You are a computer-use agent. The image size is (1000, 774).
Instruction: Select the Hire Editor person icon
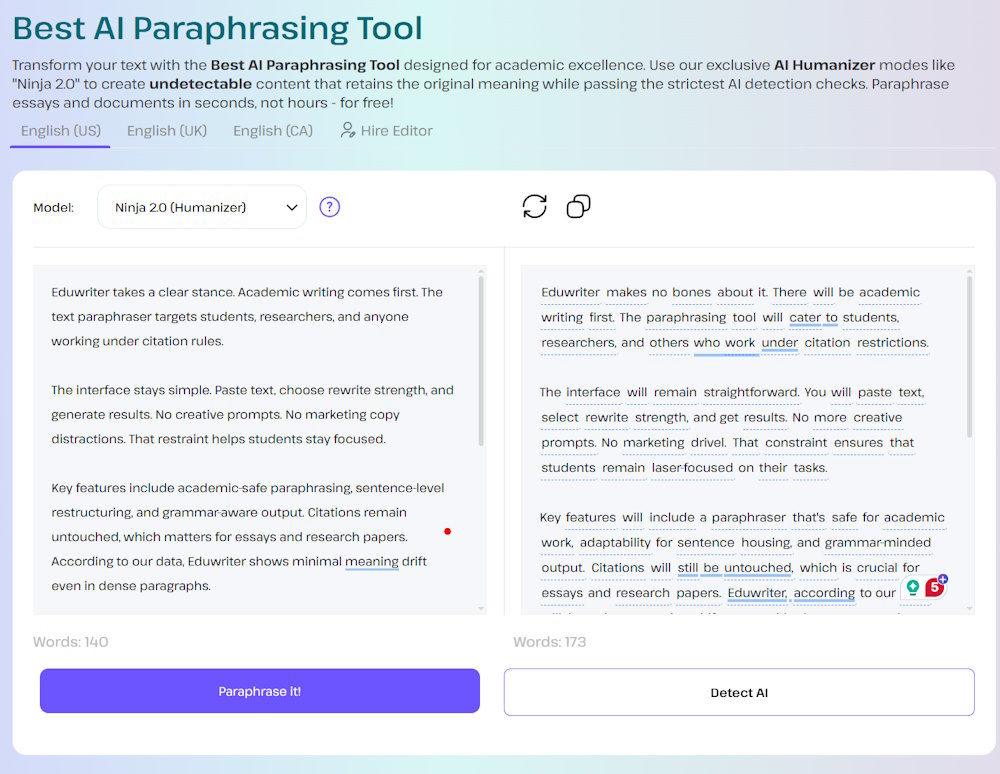click(x=347, y=130)
